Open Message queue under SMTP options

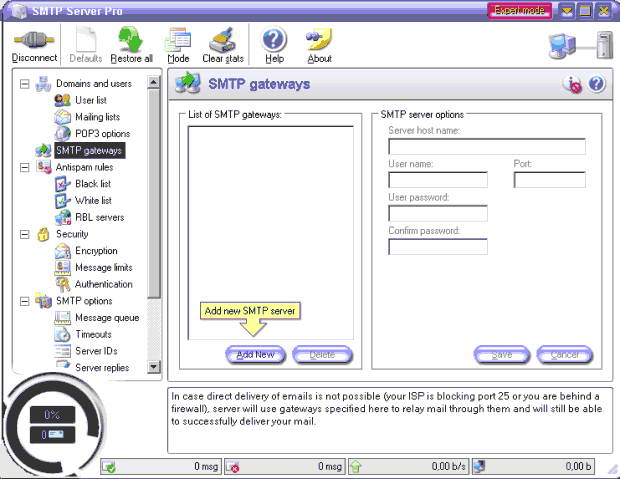[x=107, y=318]
